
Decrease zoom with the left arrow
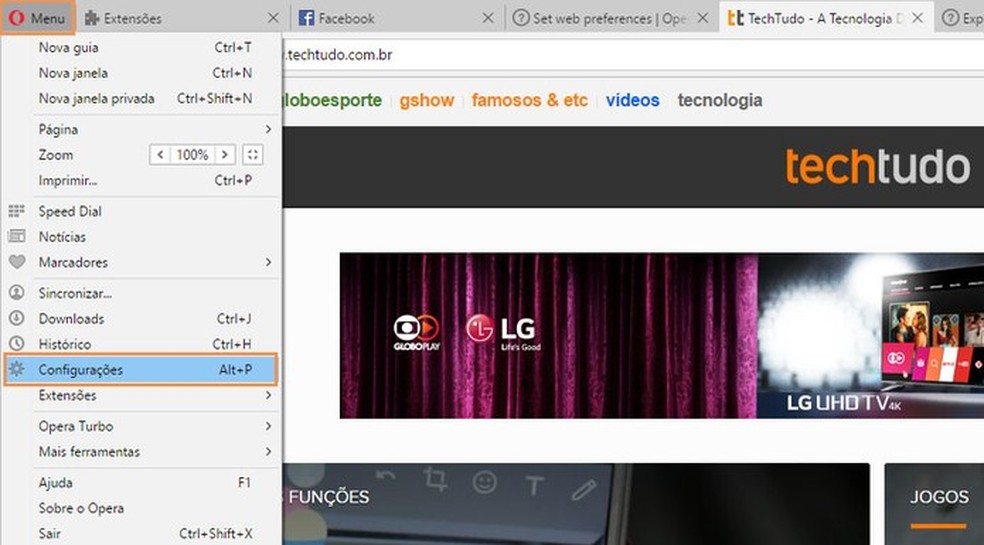point(160,154)
